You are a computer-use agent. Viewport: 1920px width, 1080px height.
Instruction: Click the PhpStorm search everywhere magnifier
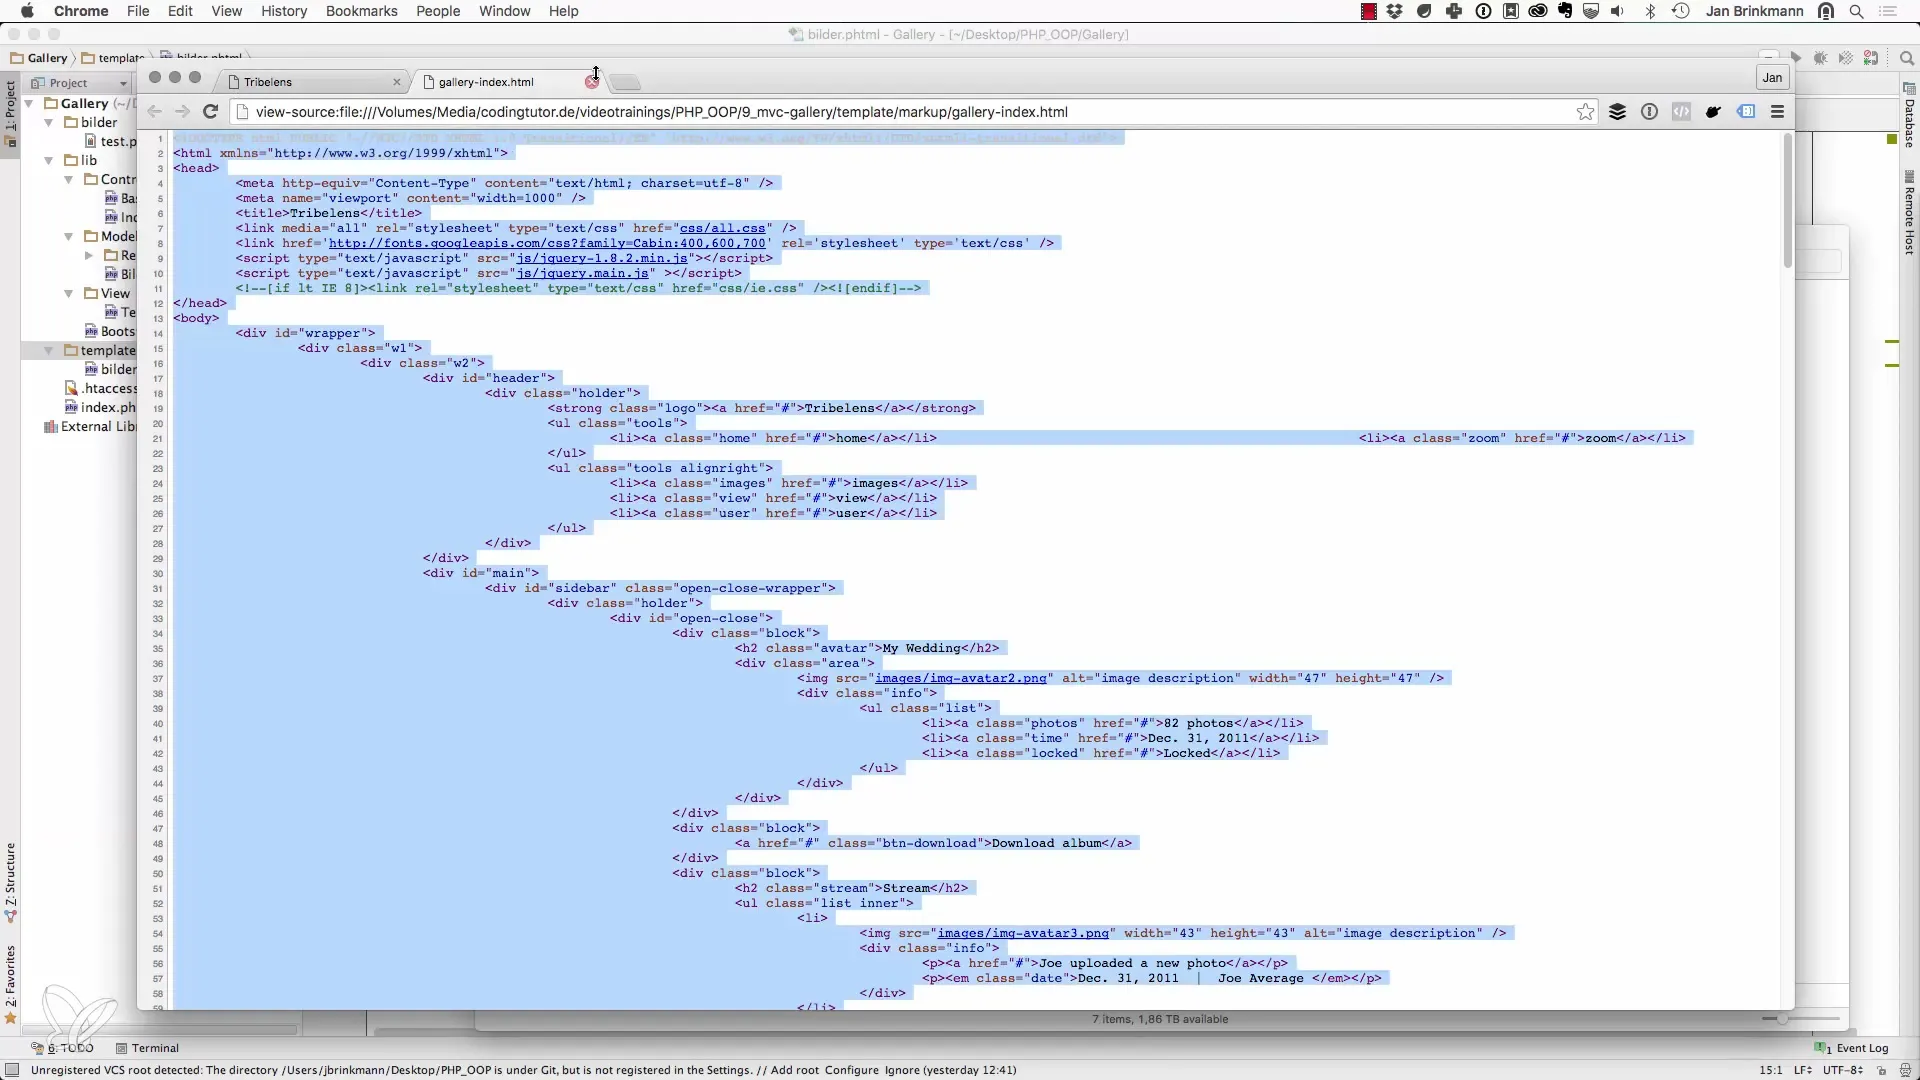(1907, 58)
